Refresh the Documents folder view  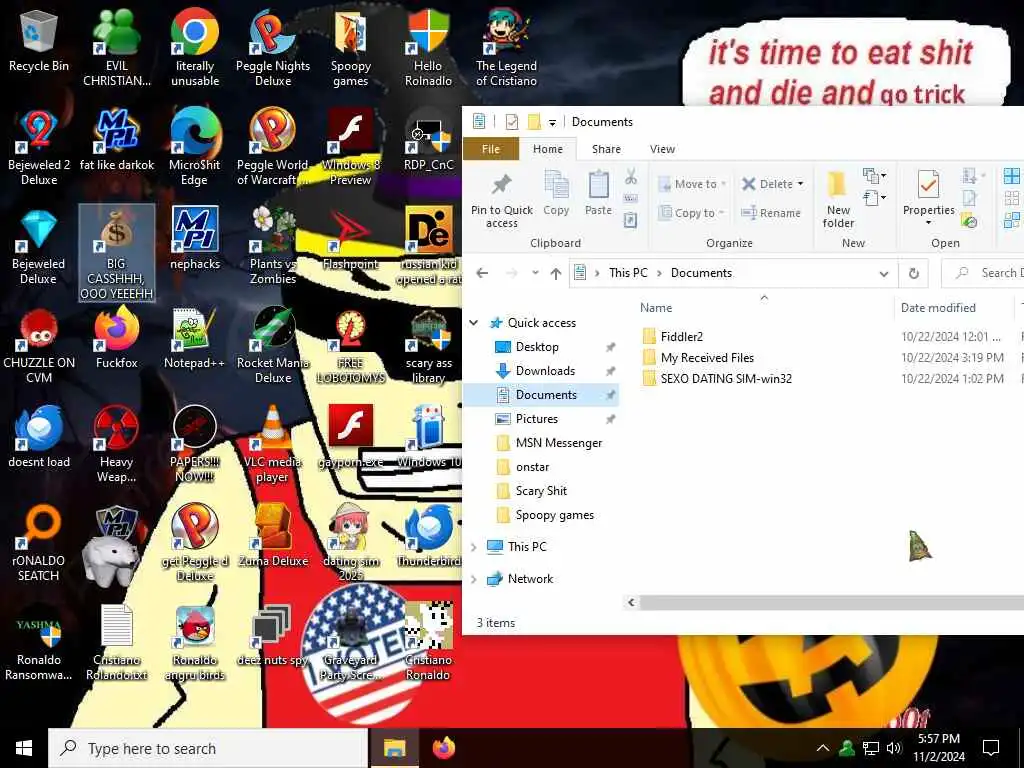tap(914, 274)
